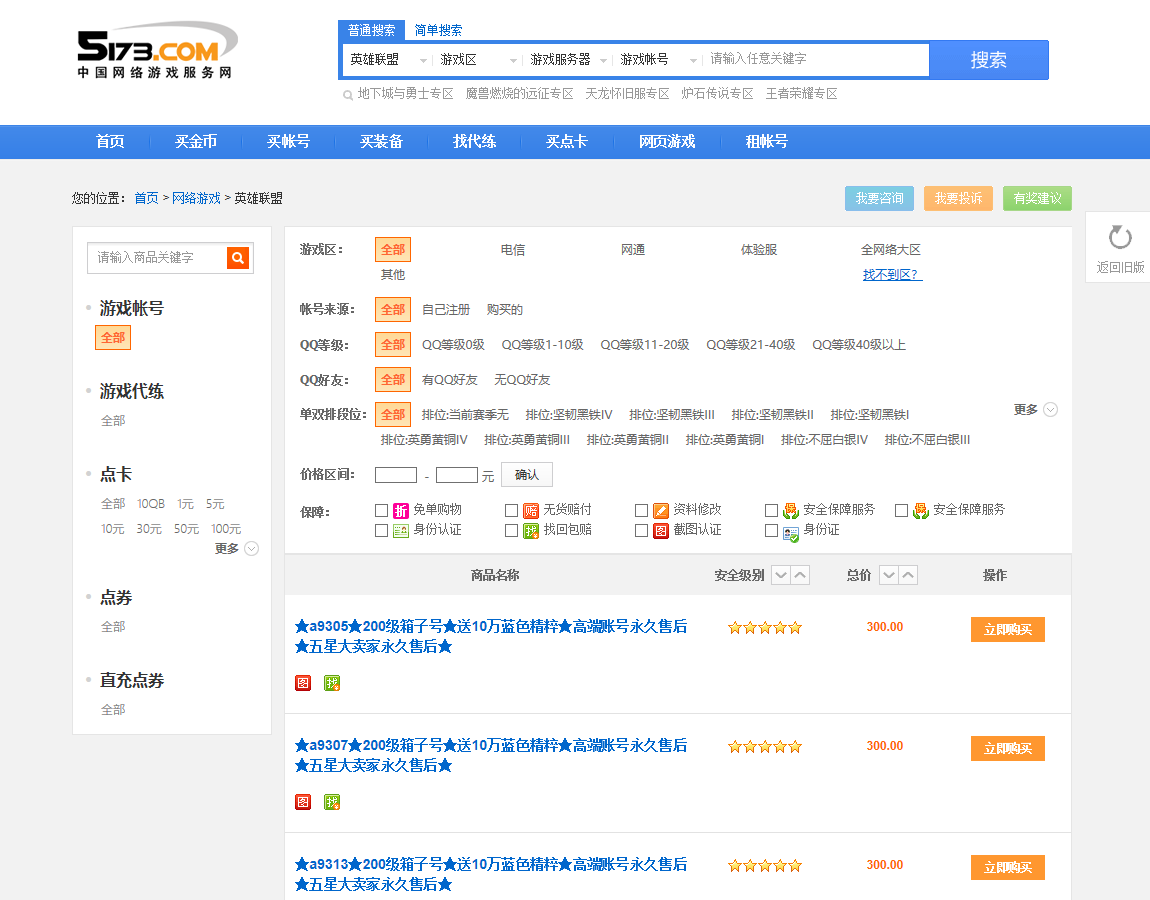Open the a9307 account listing title

click(491, 756)
